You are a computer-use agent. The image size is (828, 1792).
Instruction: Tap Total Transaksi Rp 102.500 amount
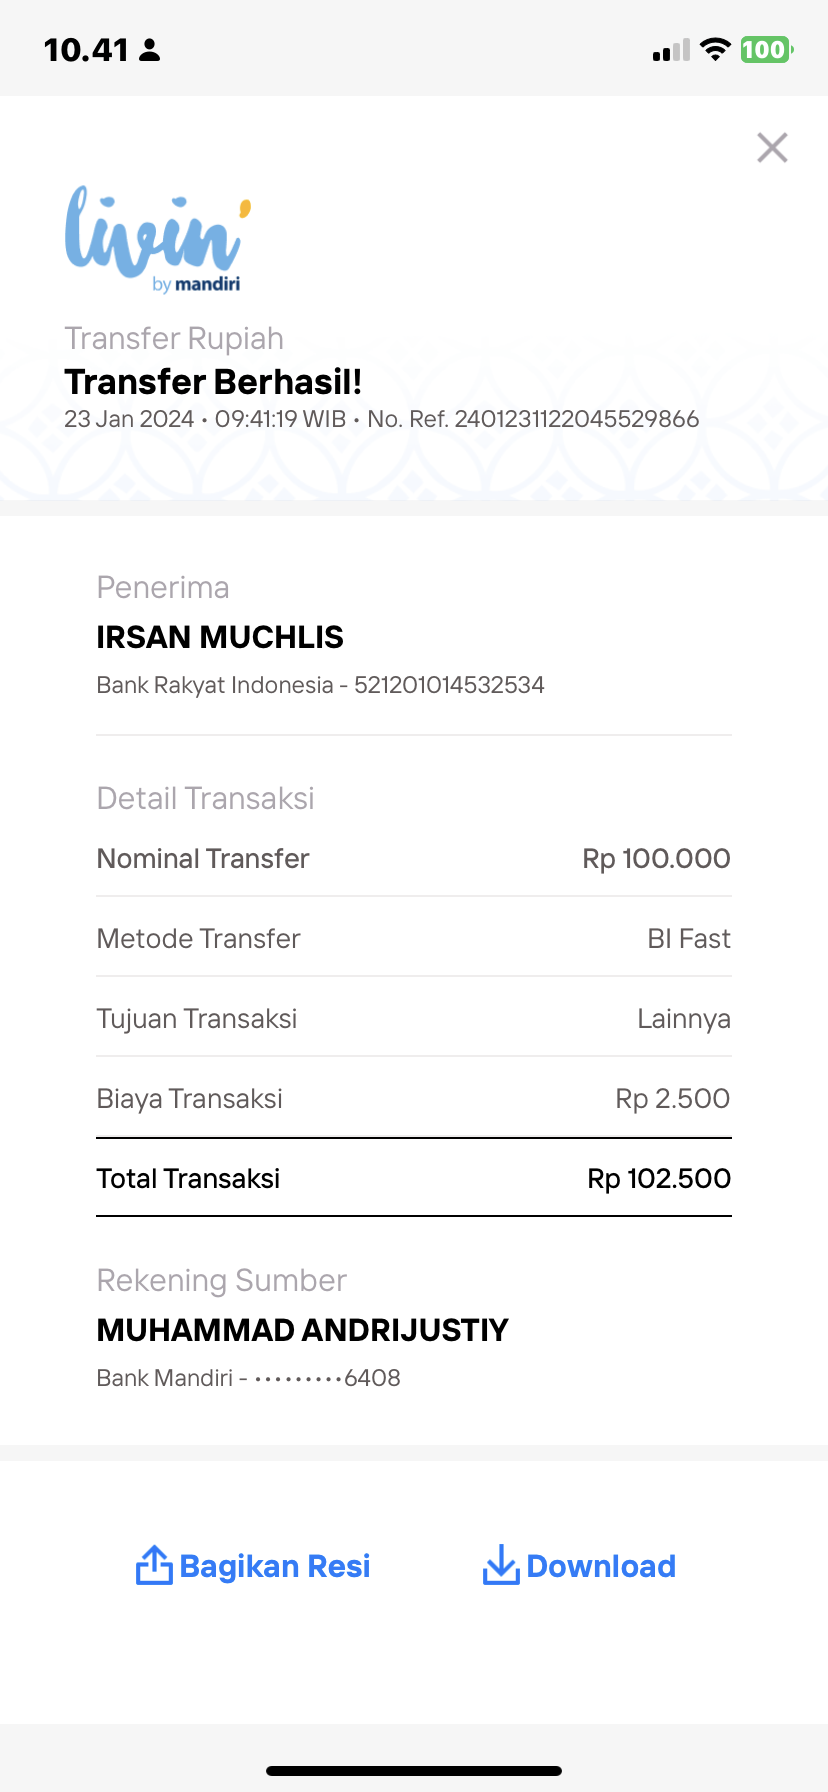[x=659, y=1178]
